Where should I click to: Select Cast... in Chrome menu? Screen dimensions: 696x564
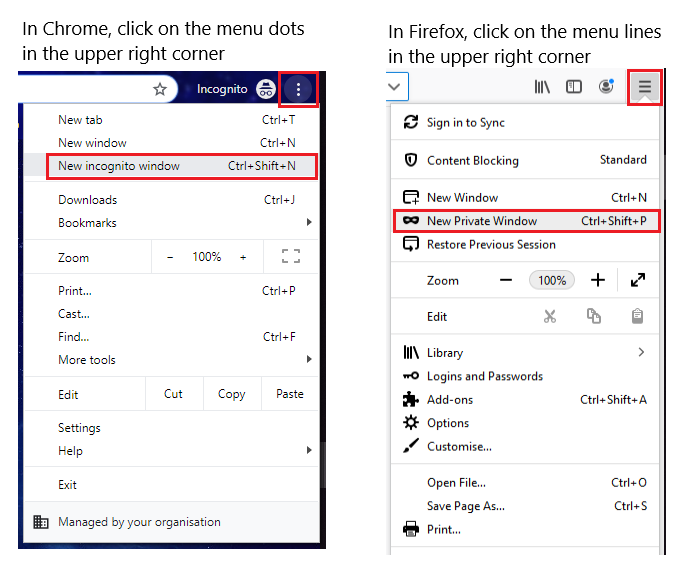pos(171,314)
